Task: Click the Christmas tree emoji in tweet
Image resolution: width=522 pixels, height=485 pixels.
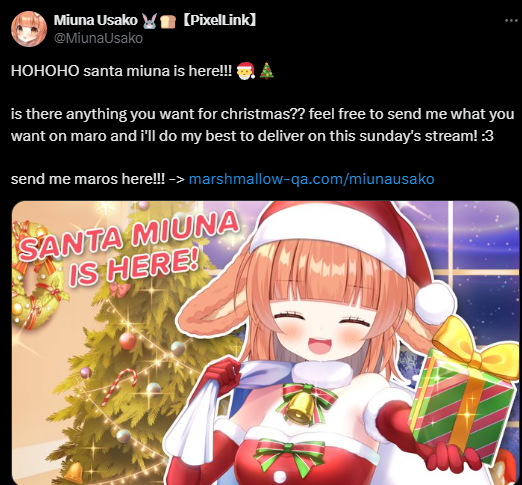Action: point(267,71)
